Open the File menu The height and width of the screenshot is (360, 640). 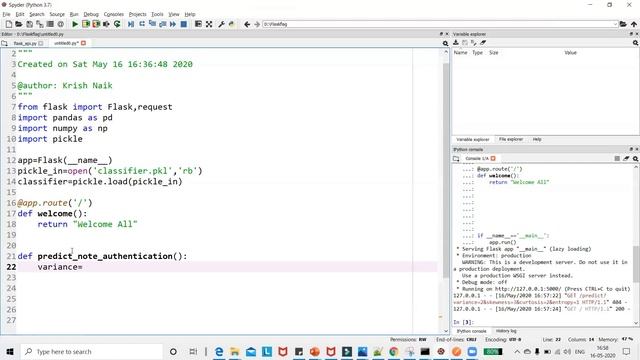7,14
